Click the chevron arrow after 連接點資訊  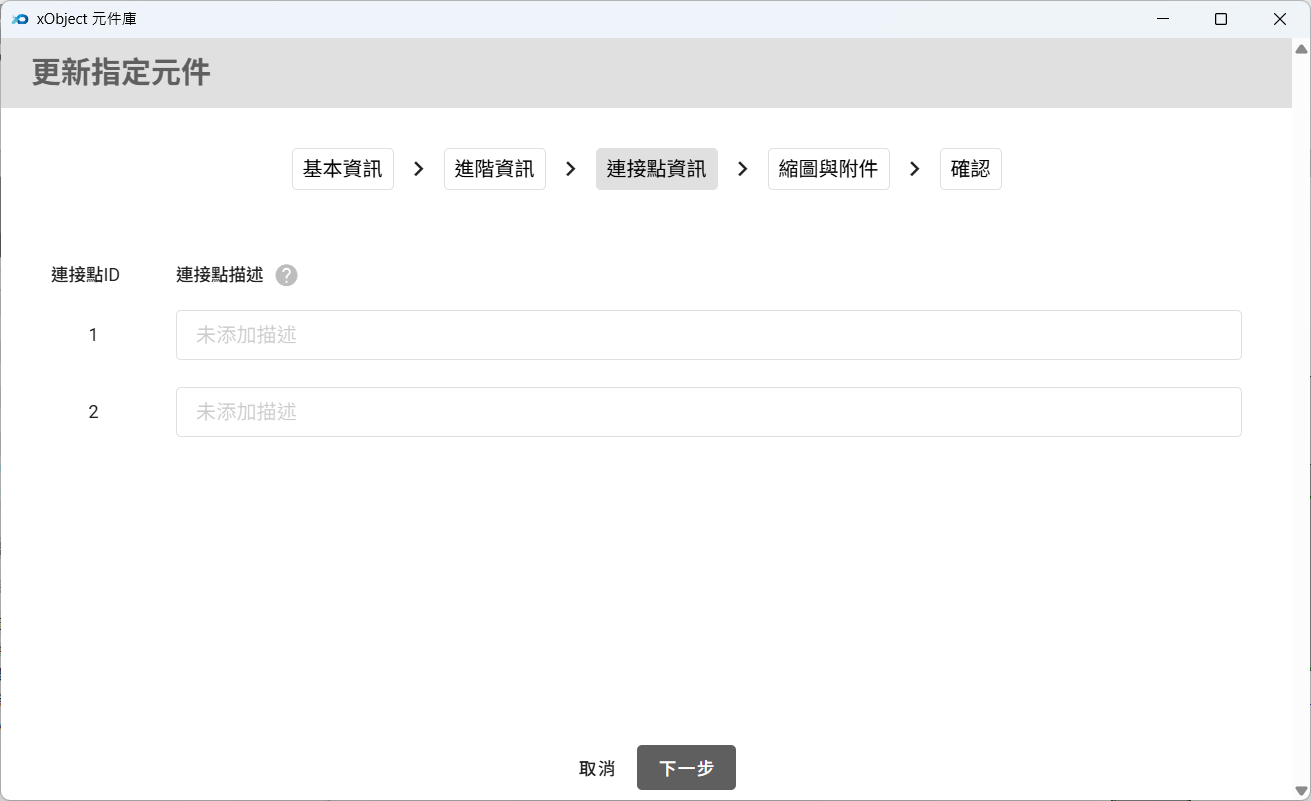coord(743,169)
